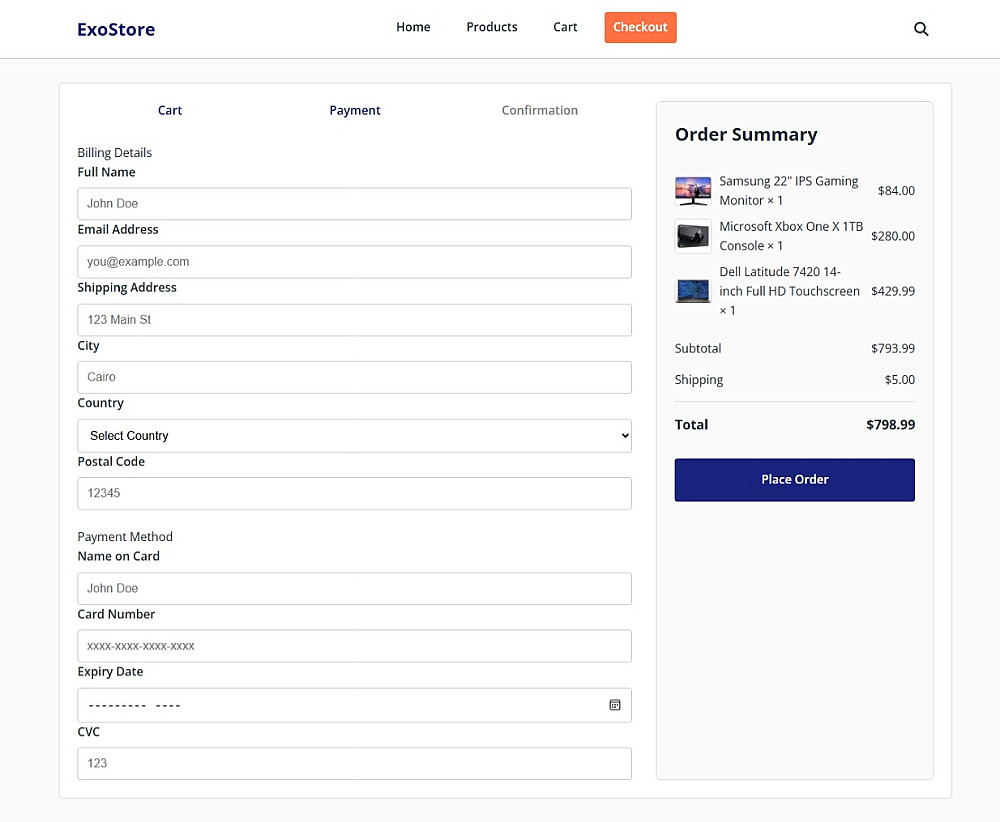Select the Payment step tab

point(355,110)
